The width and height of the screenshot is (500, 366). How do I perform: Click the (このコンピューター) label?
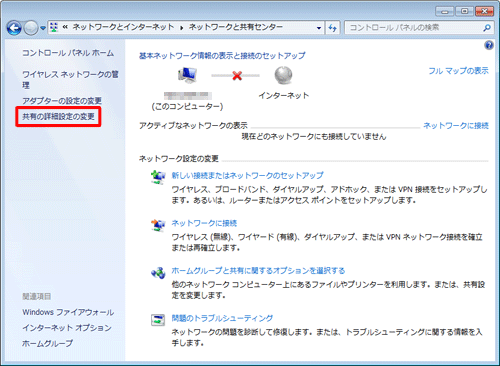[187, 106]
